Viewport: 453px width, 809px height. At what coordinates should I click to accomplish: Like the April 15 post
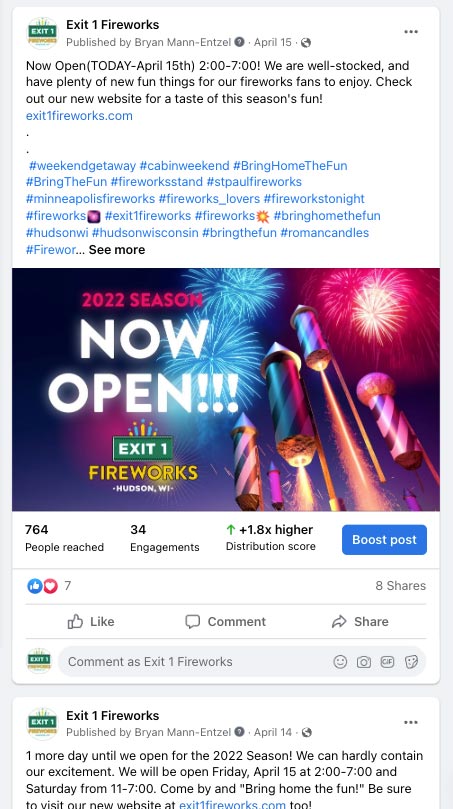[91, 622]
